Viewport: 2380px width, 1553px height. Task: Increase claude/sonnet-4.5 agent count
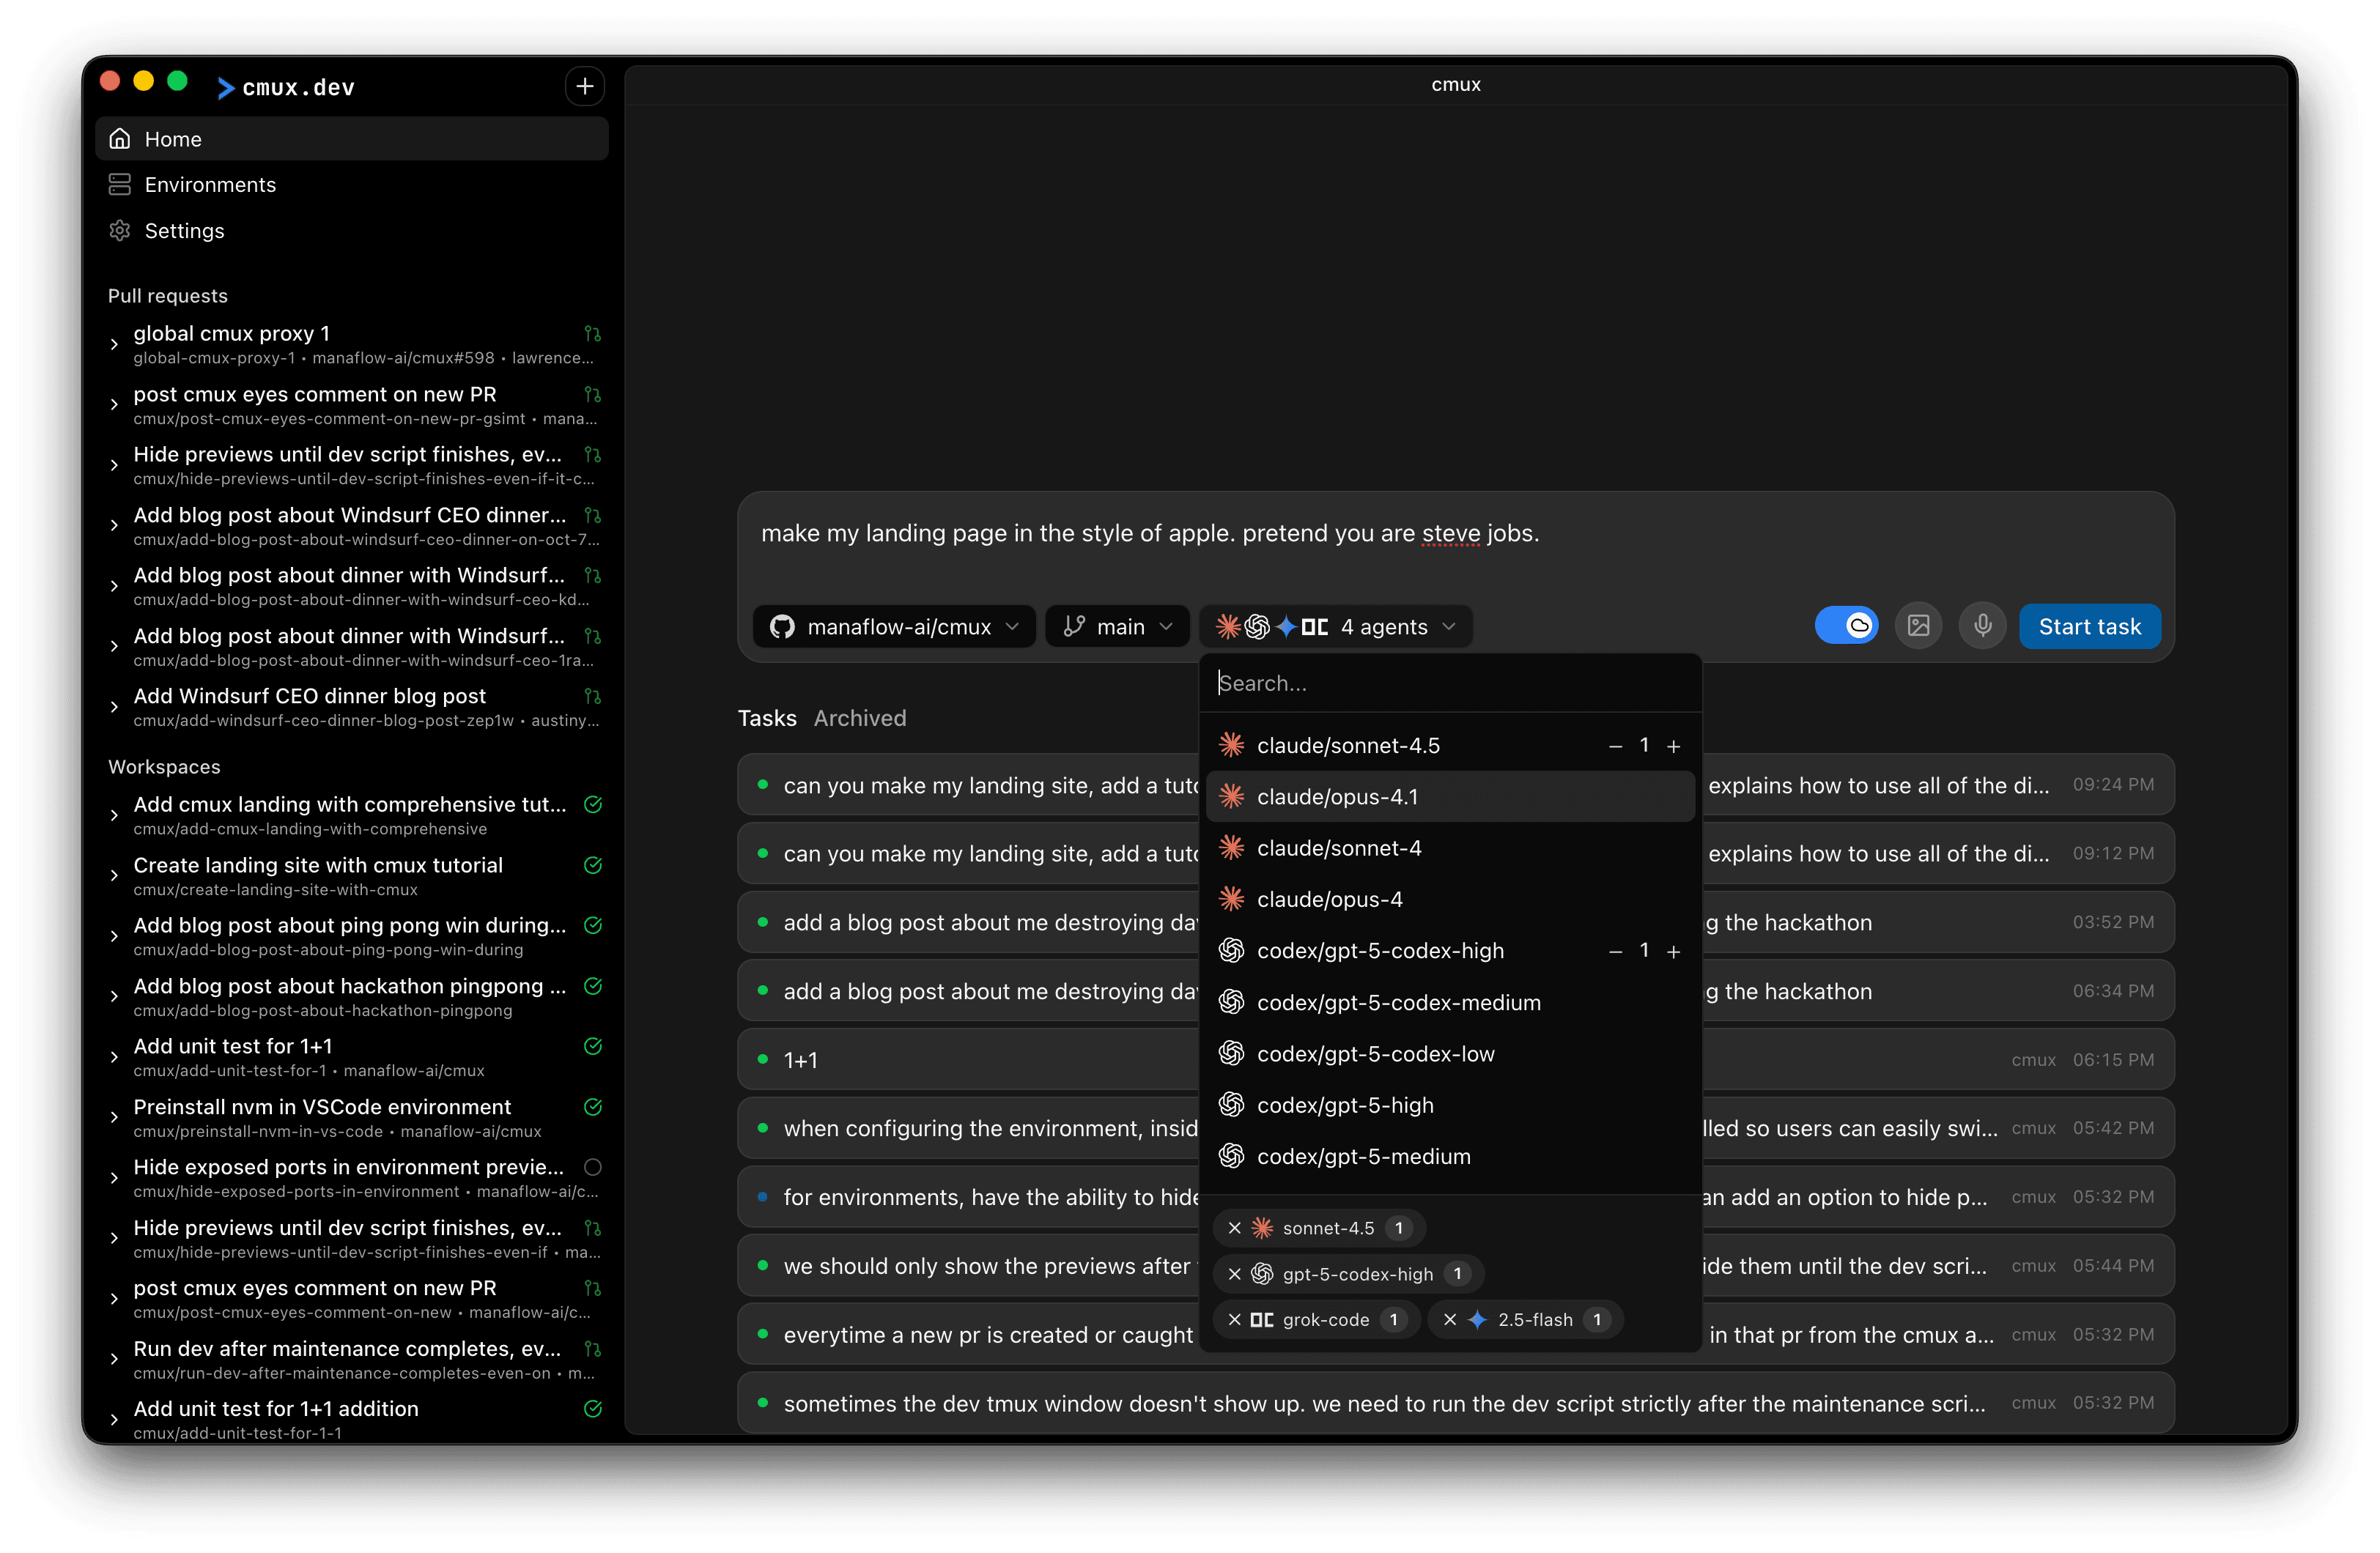(x=1674, y=745)
